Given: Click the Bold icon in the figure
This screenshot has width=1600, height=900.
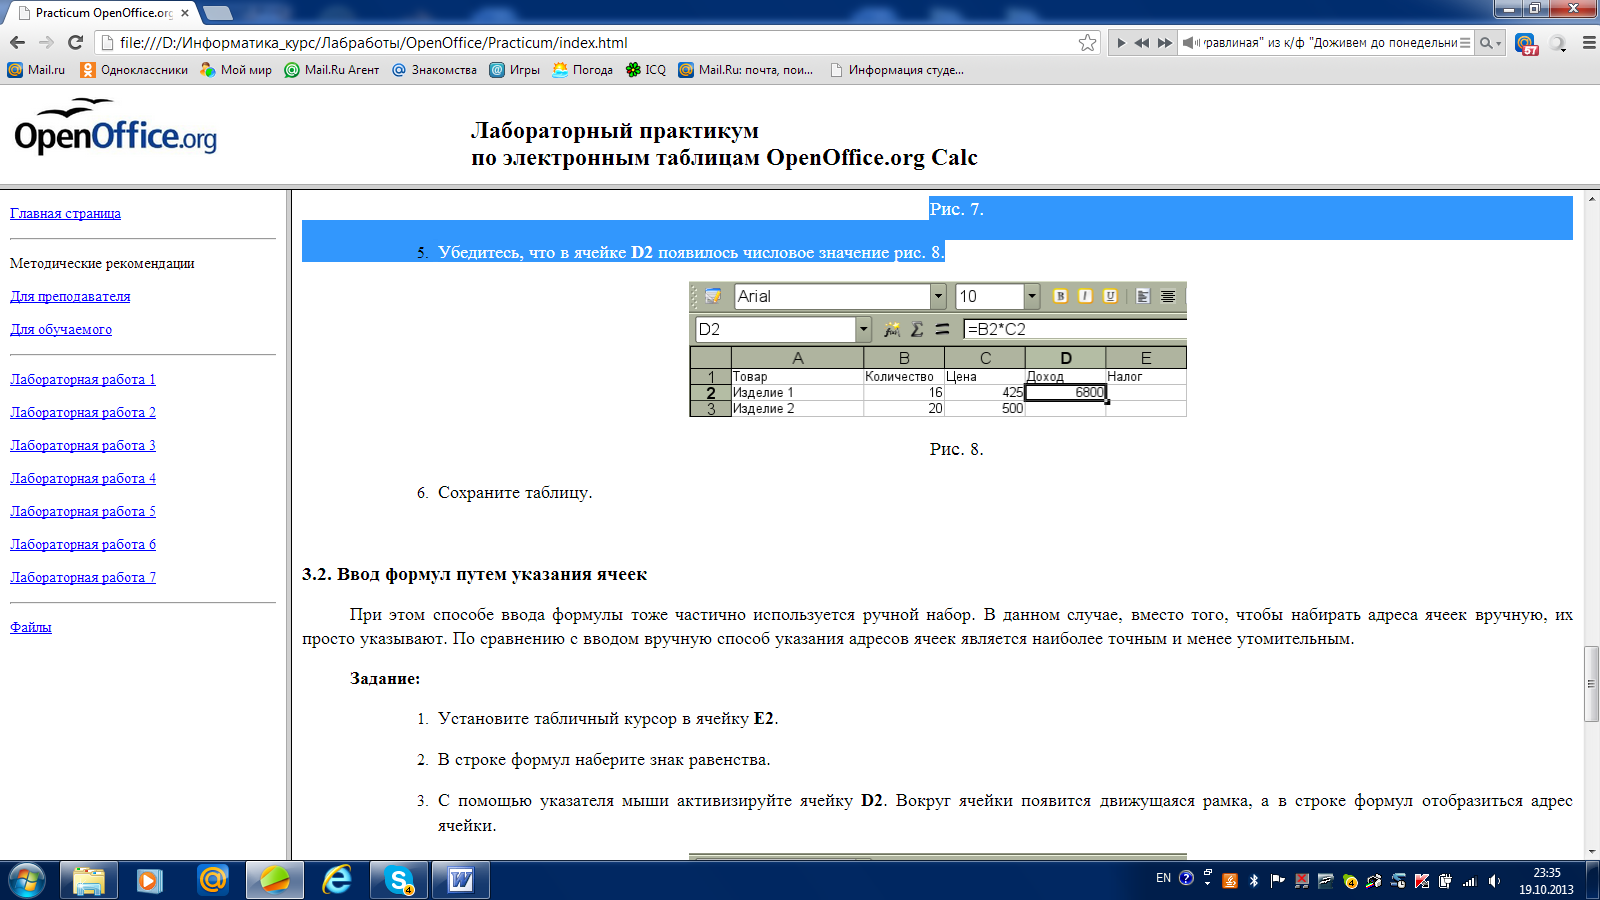Looking at the screenshot, I should pyautogui.click(x=1060, y=296).
